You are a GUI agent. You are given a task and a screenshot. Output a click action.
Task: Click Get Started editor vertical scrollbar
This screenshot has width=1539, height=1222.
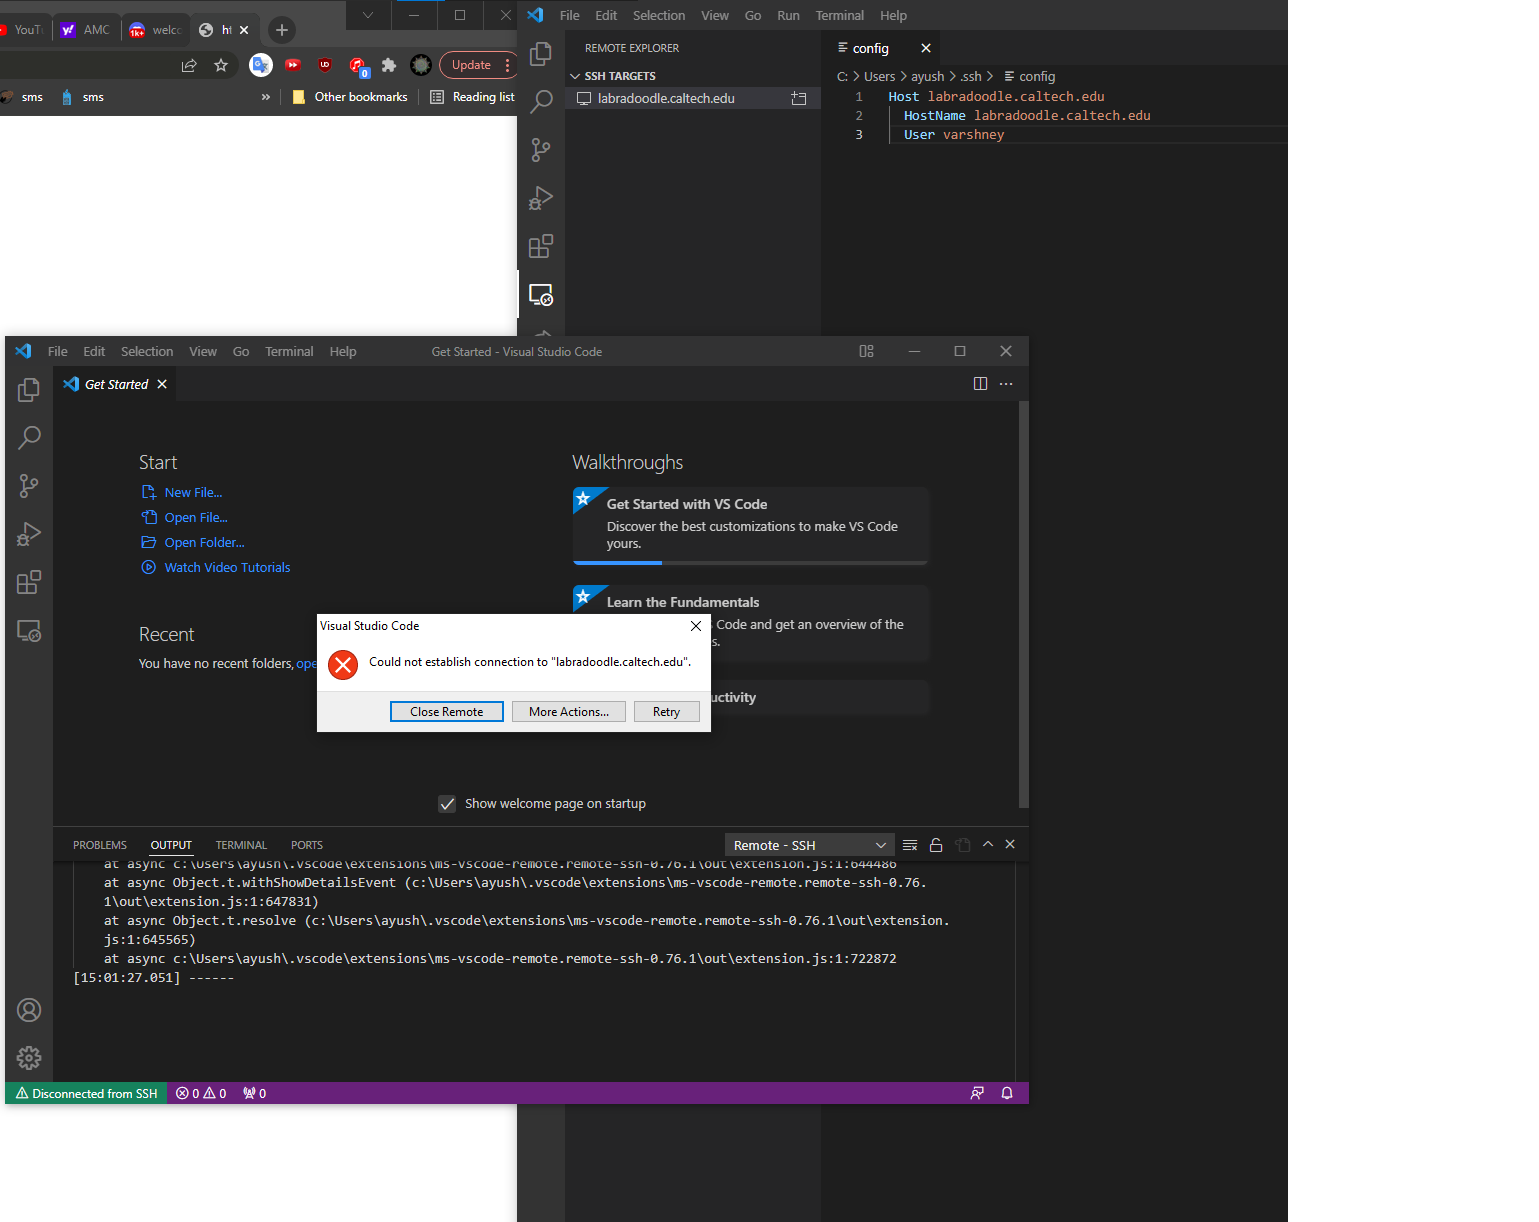[x=1023, y=604]
